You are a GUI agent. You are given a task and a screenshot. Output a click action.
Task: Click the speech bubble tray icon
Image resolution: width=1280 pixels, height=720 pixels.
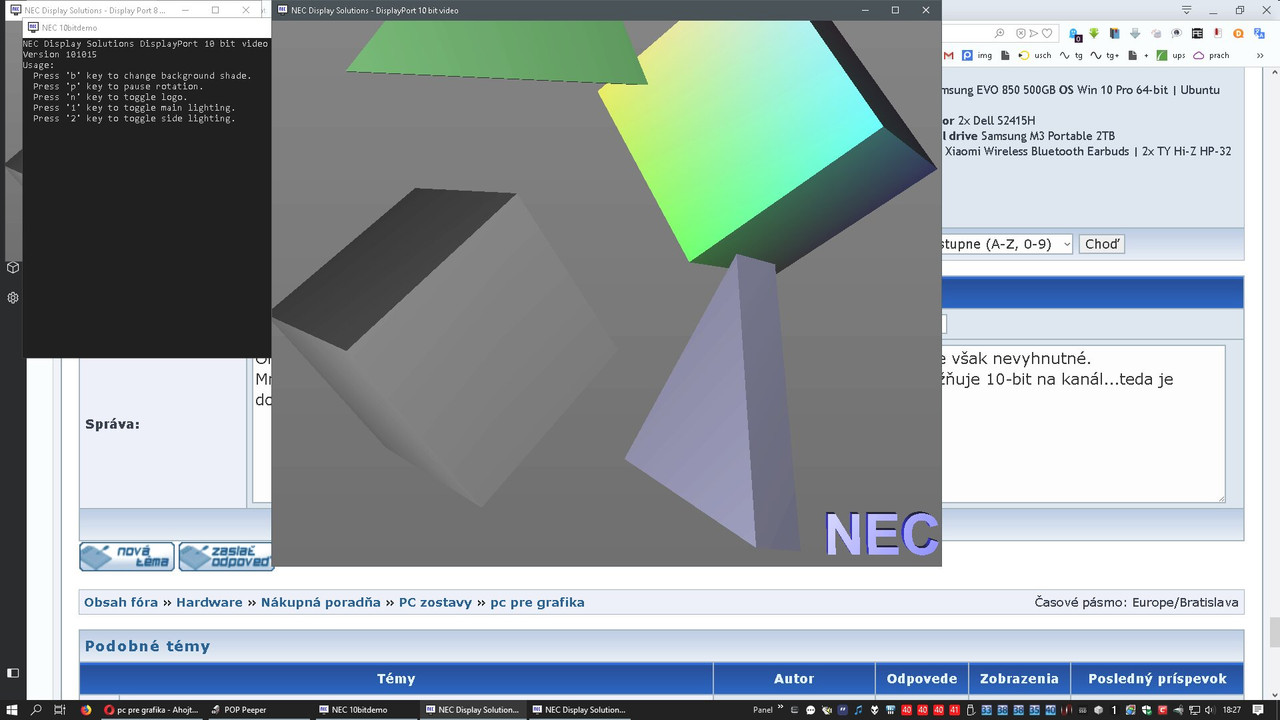point(810,710)
